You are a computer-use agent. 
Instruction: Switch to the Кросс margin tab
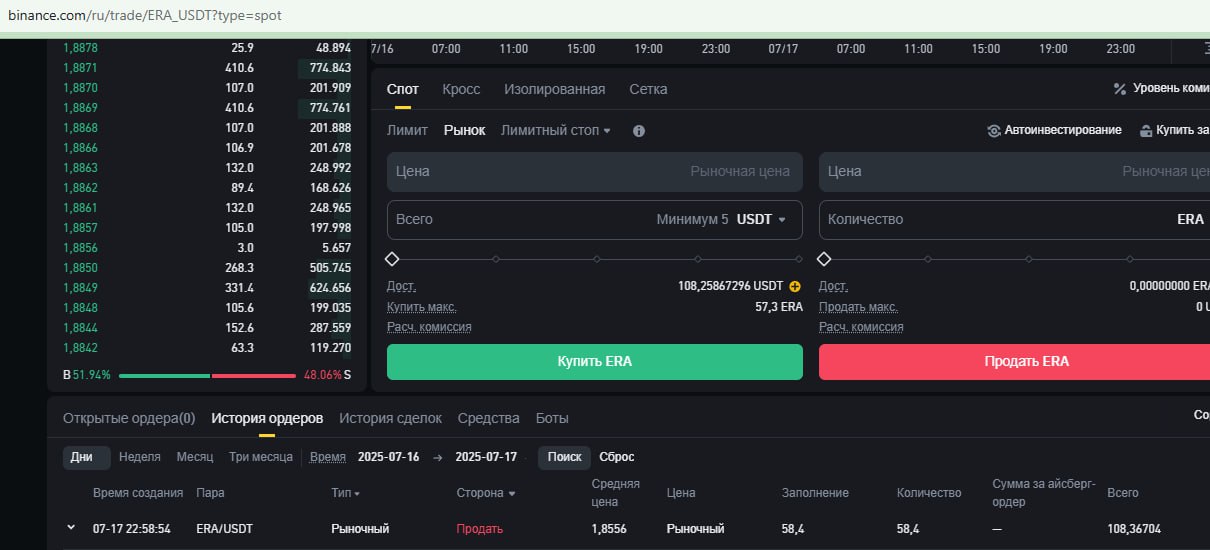point(461,89)
